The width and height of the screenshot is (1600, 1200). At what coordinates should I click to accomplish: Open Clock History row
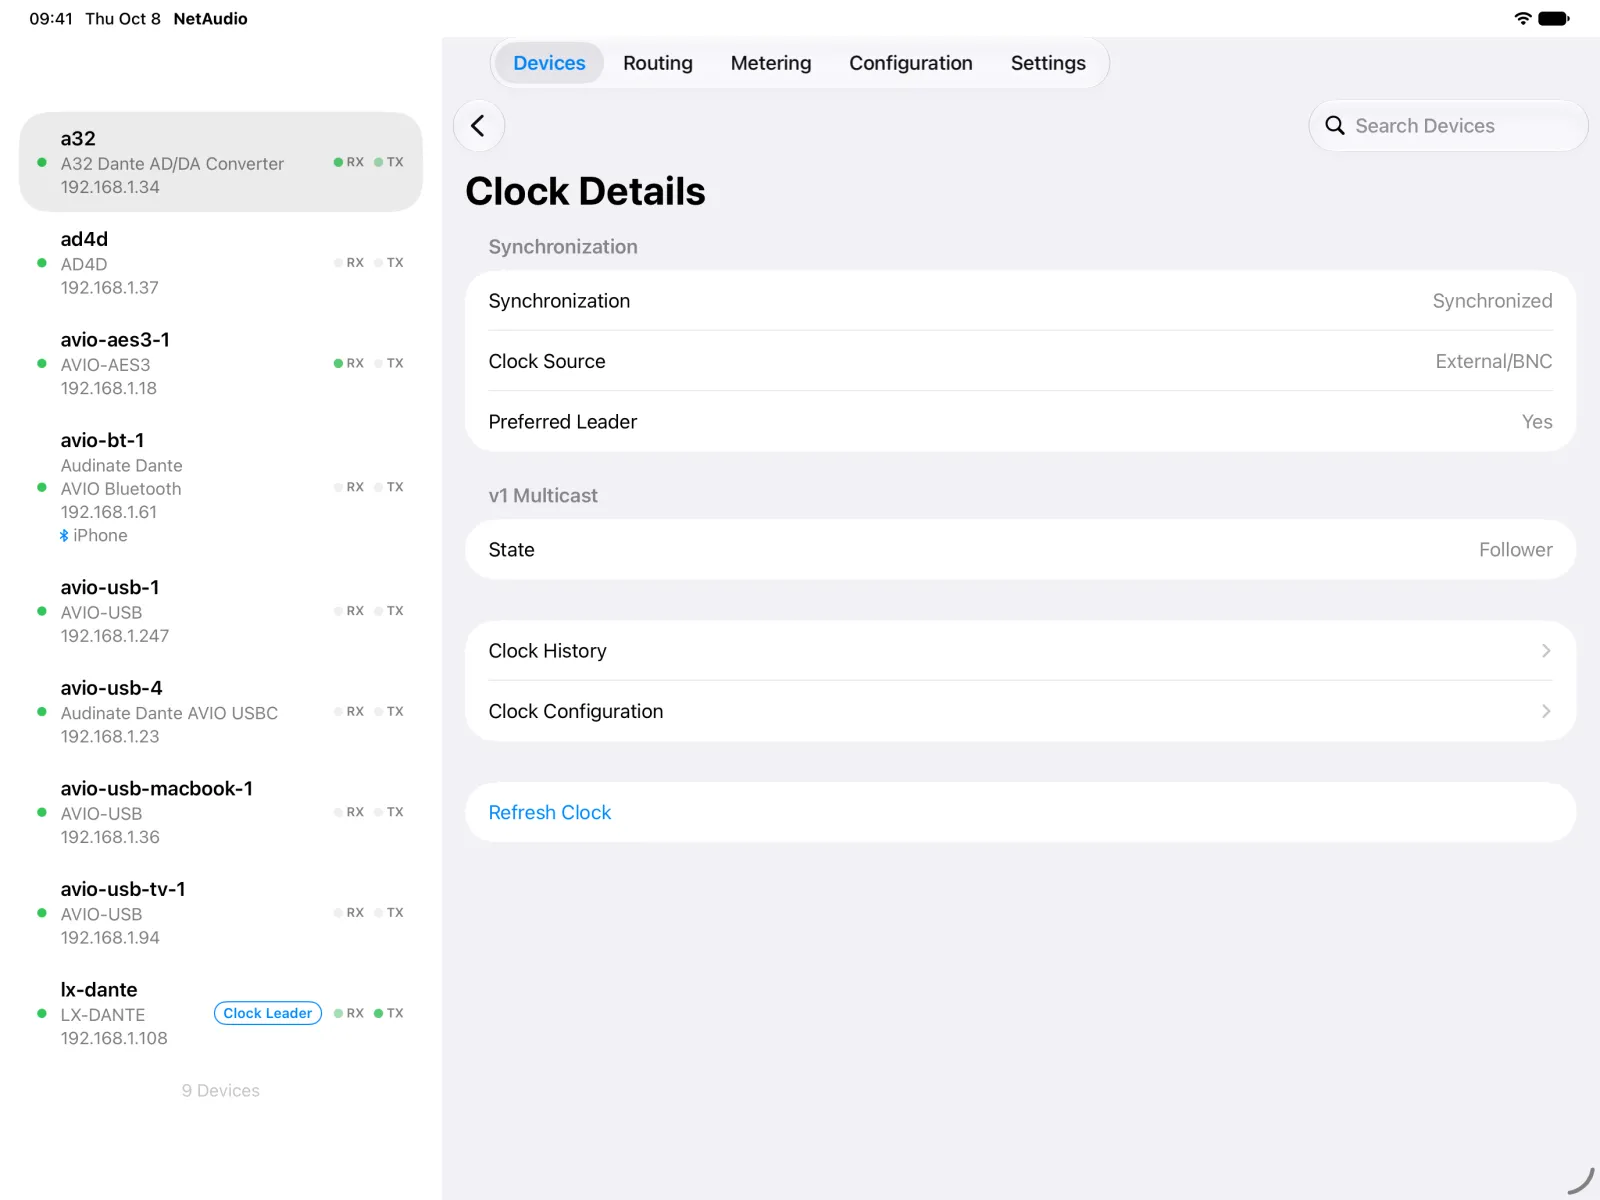pyautogui.click(x=1021, y=651)
